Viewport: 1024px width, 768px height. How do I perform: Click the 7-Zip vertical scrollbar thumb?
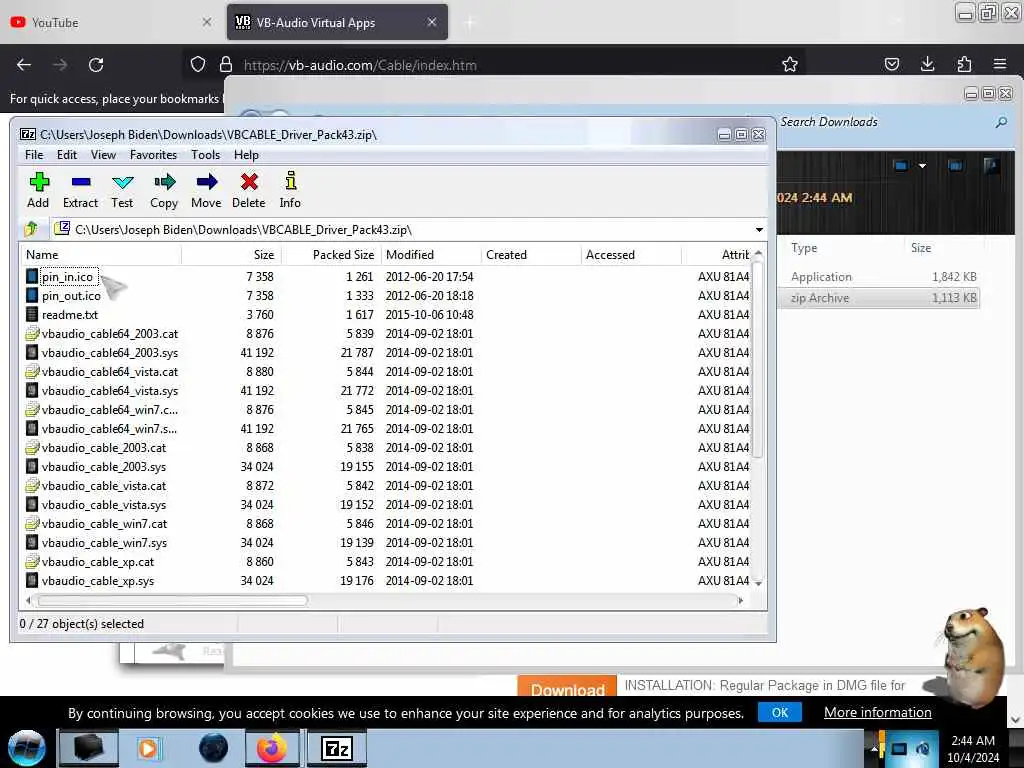(758, 359)
